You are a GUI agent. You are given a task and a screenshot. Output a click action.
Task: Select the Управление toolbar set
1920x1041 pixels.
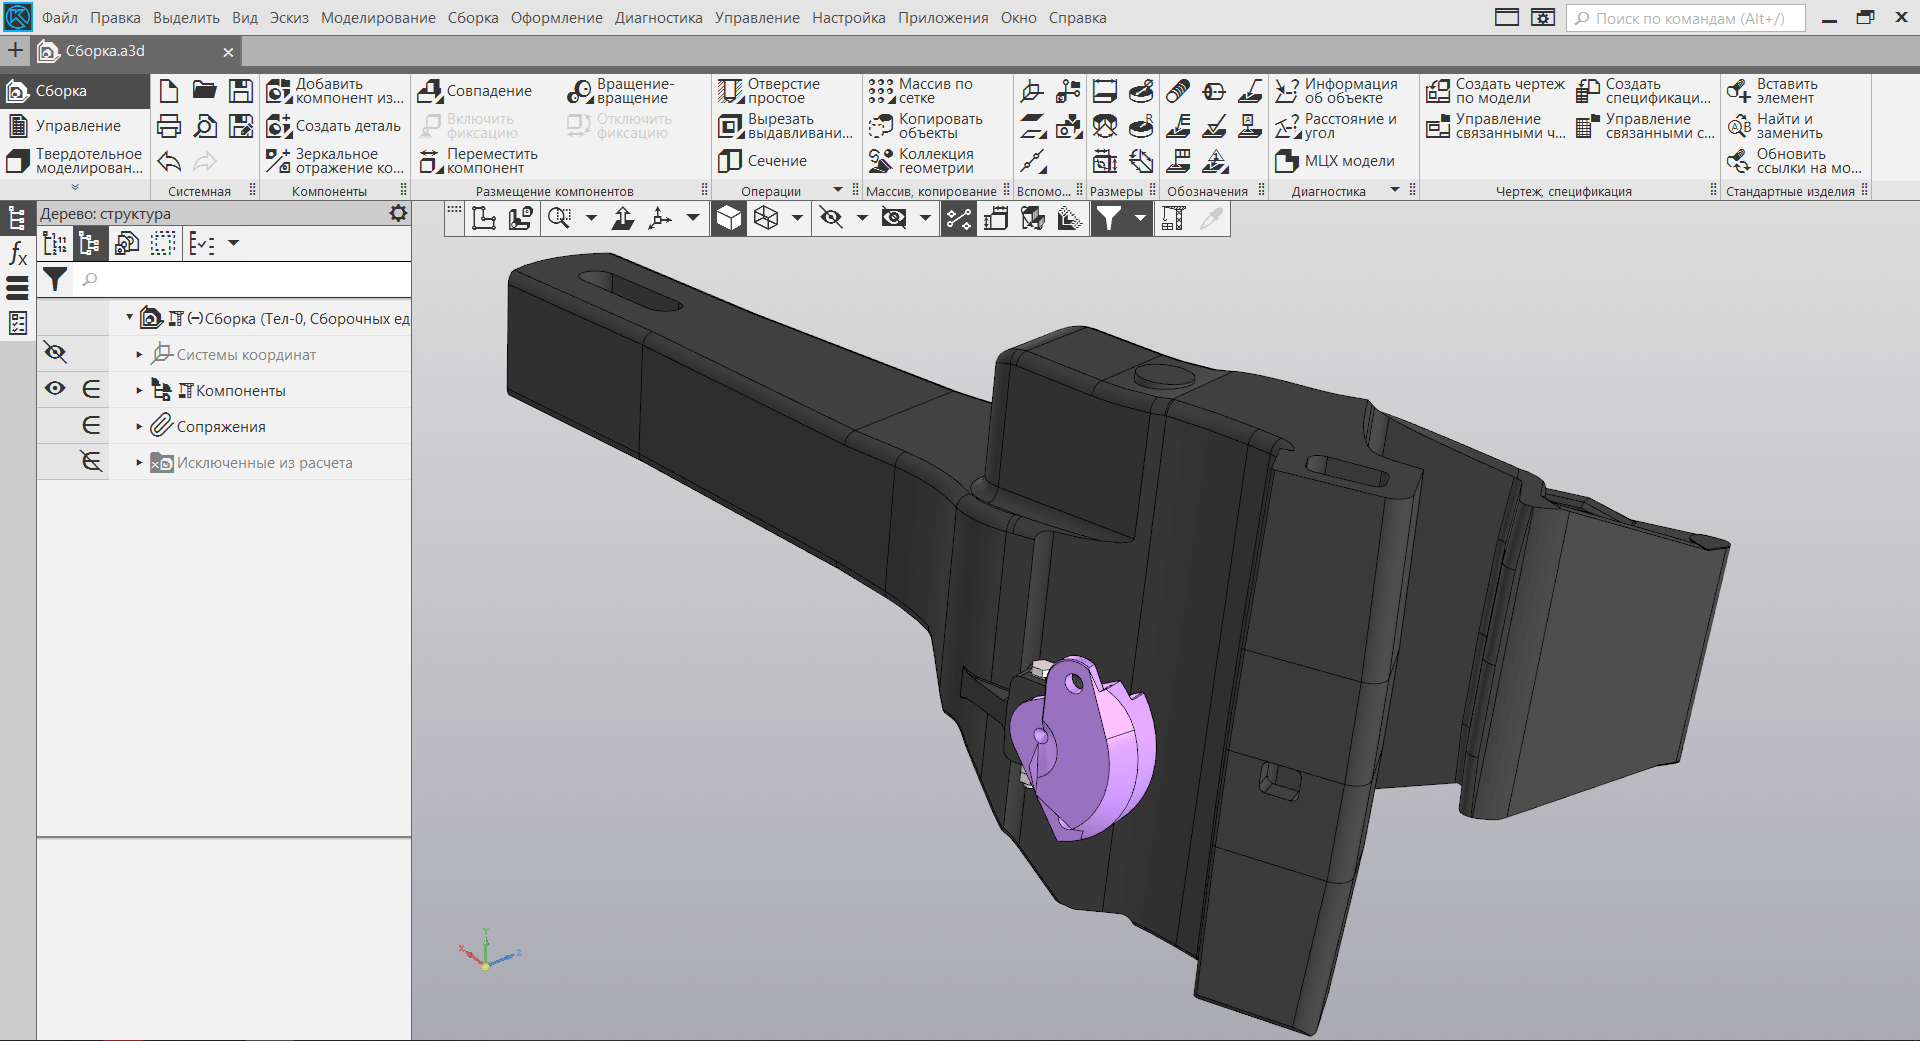pos(76,126)
